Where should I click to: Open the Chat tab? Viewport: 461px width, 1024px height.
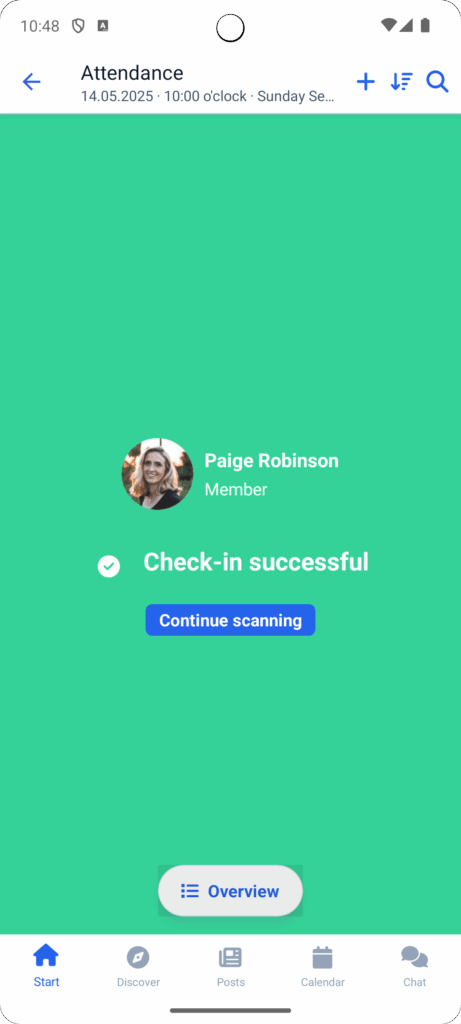[x=415, y=966]
